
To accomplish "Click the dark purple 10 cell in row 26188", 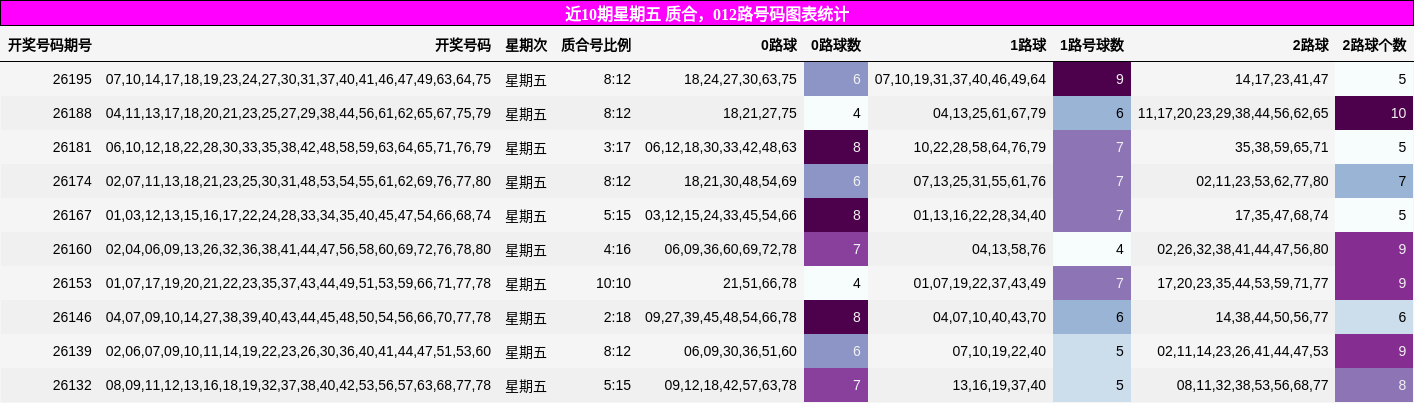I will 1374,113.
